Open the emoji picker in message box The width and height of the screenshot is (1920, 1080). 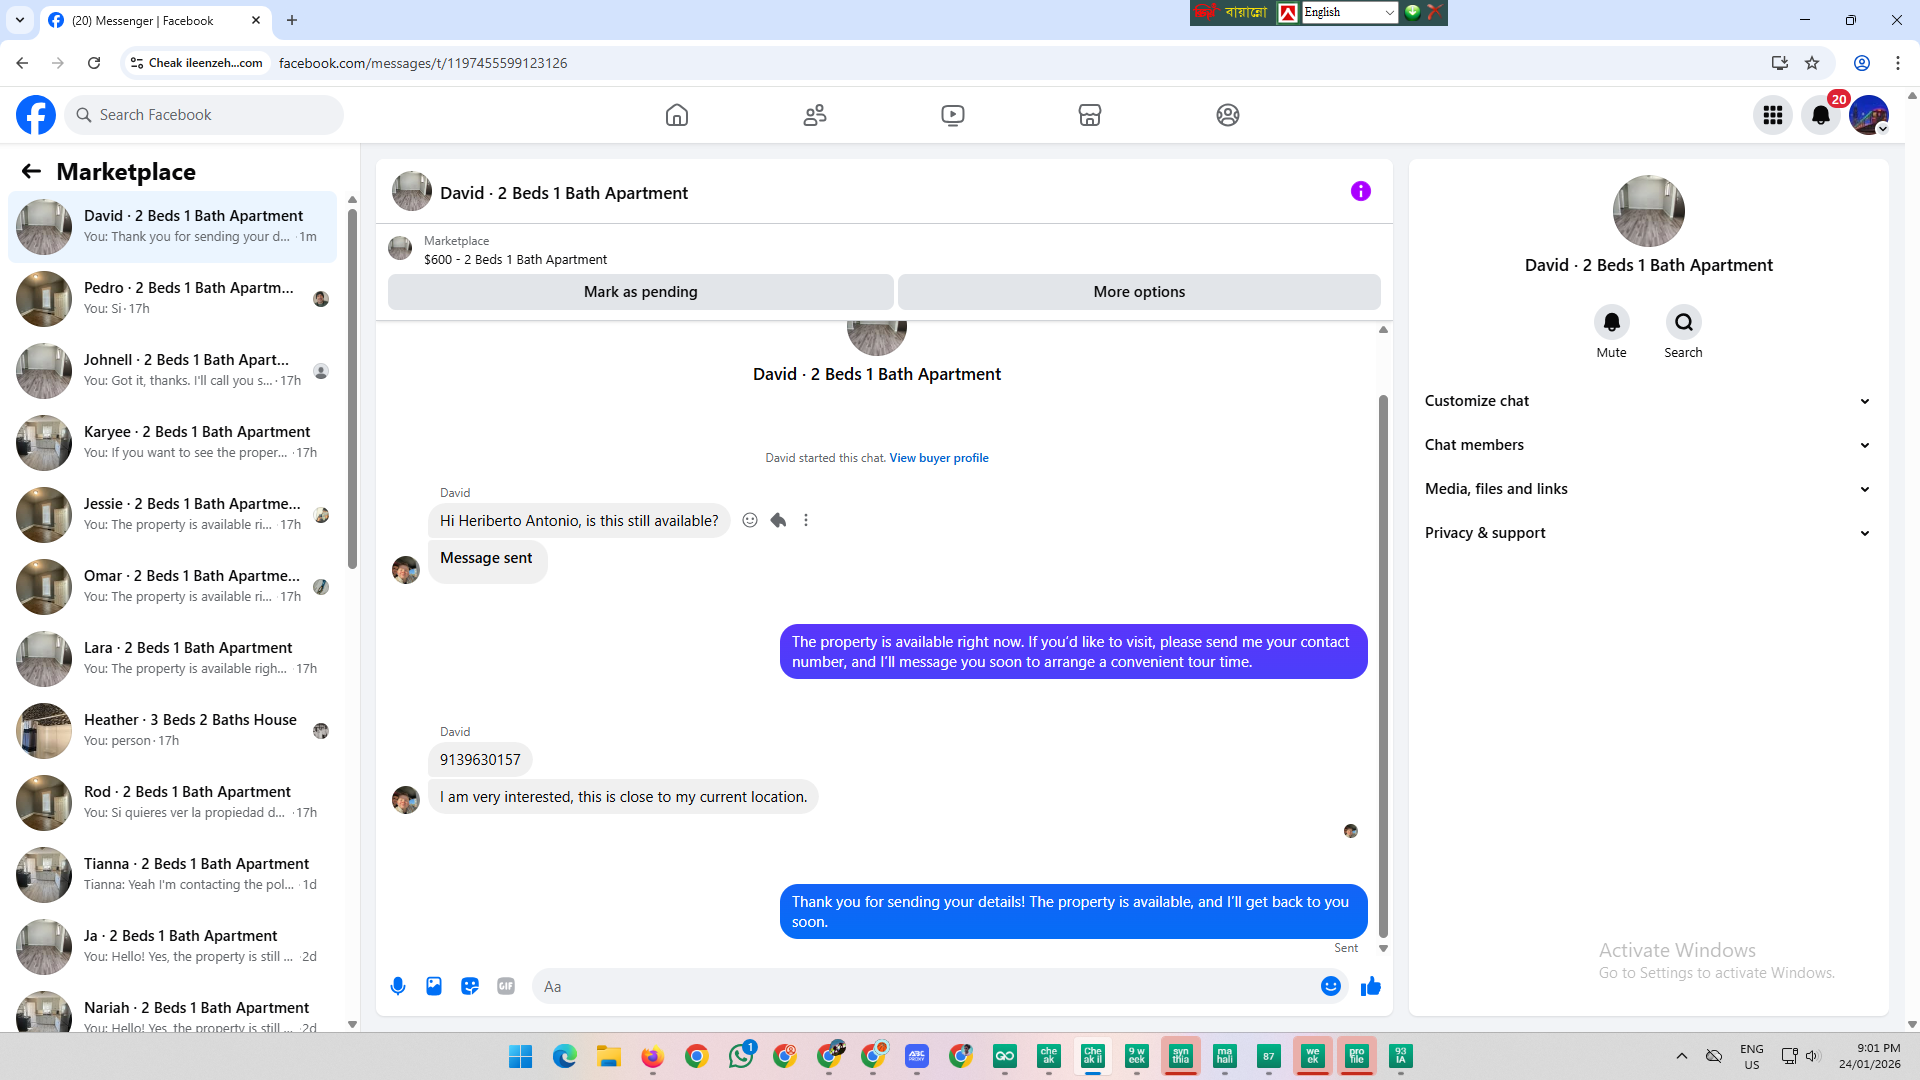pyautogui.click(x=1330, y=986)
